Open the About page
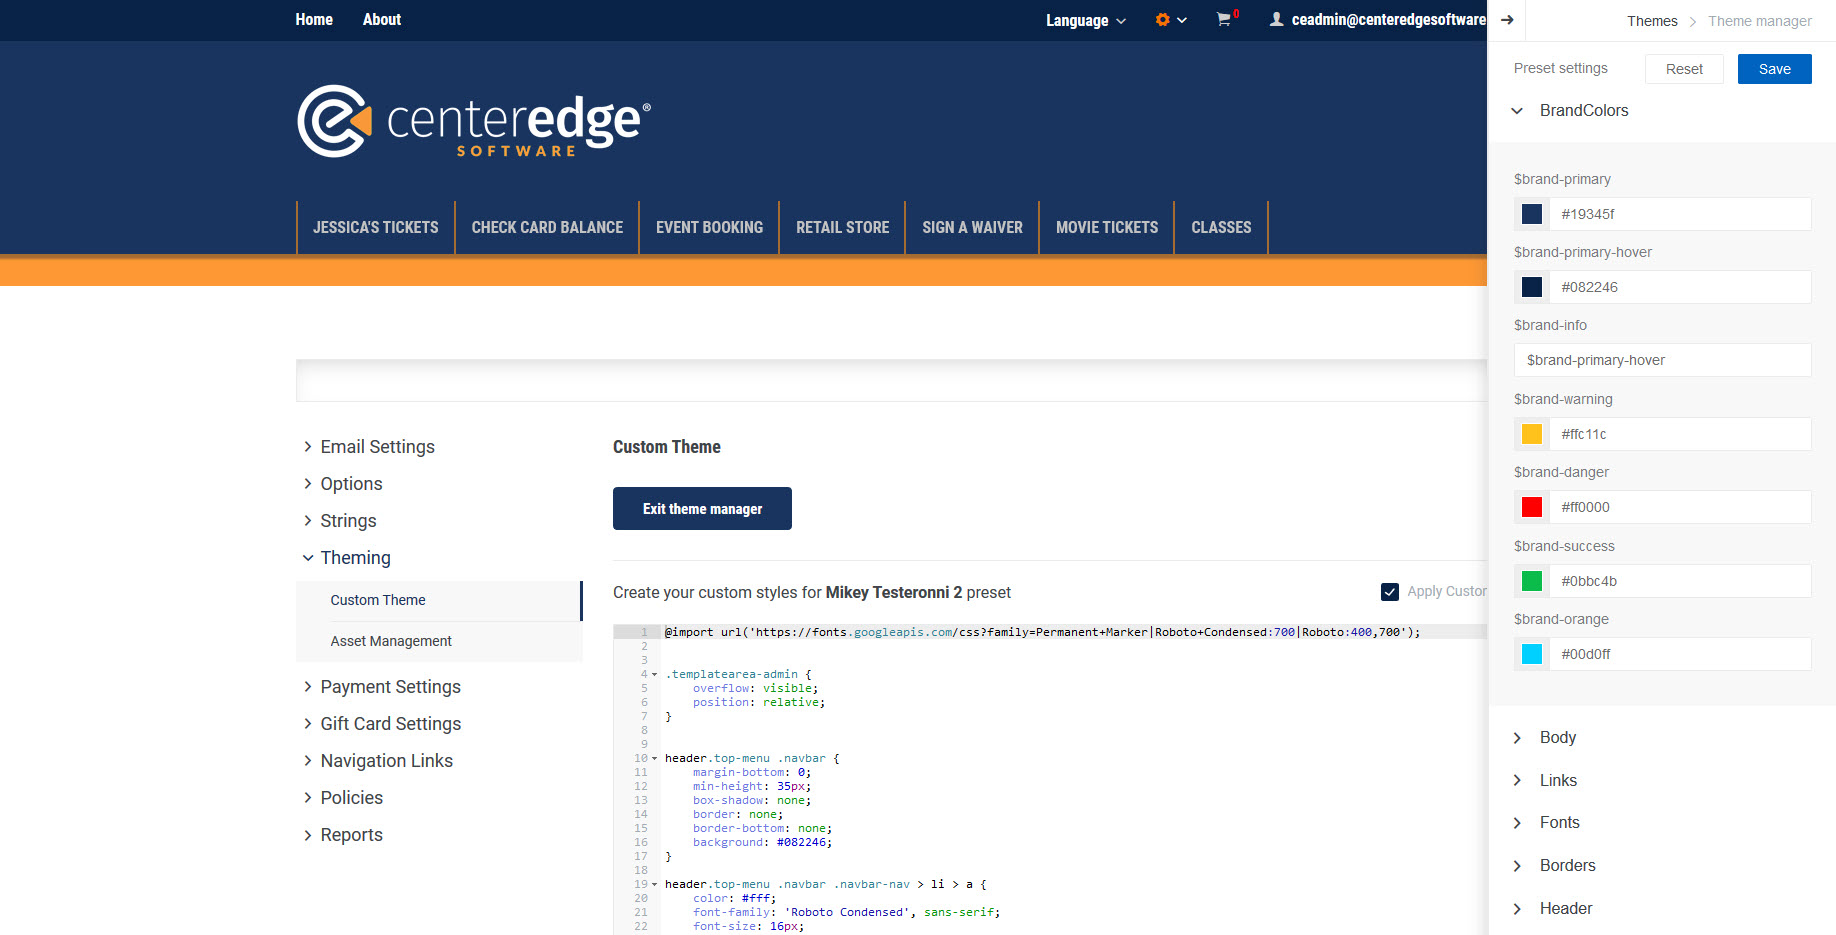 [382, 19]
